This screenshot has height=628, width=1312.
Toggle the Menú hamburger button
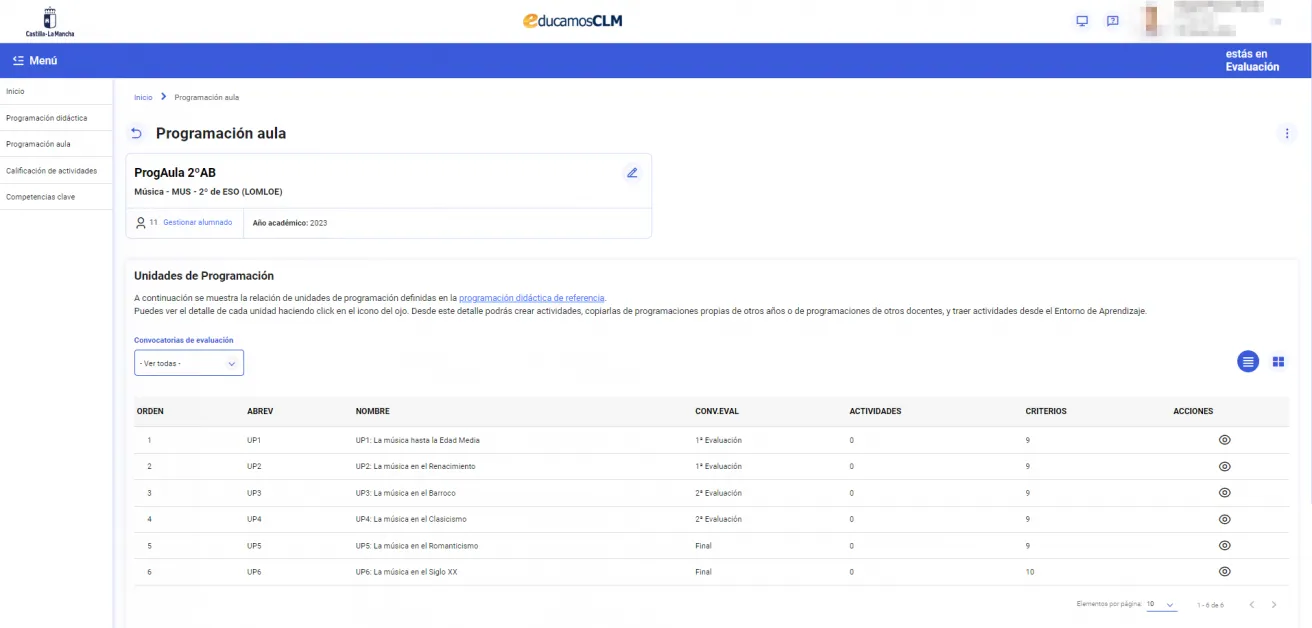tap(35, 61)
